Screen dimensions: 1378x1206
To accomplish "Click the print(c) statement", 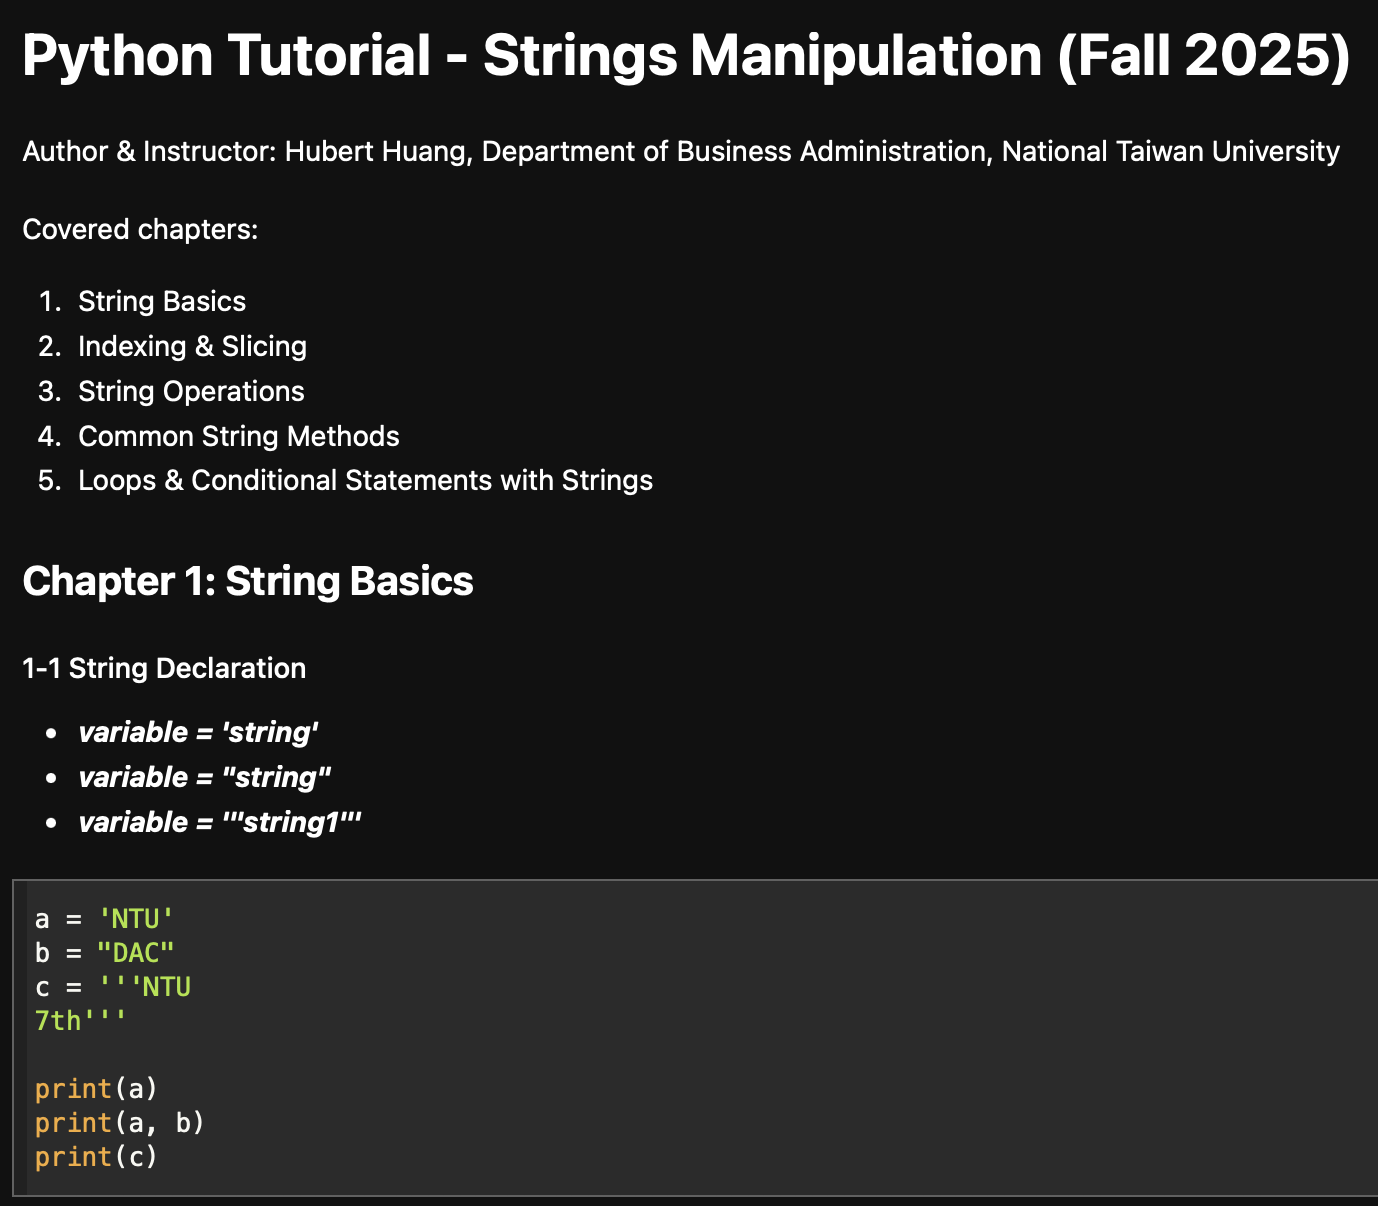I will (x=96, y=1157).
